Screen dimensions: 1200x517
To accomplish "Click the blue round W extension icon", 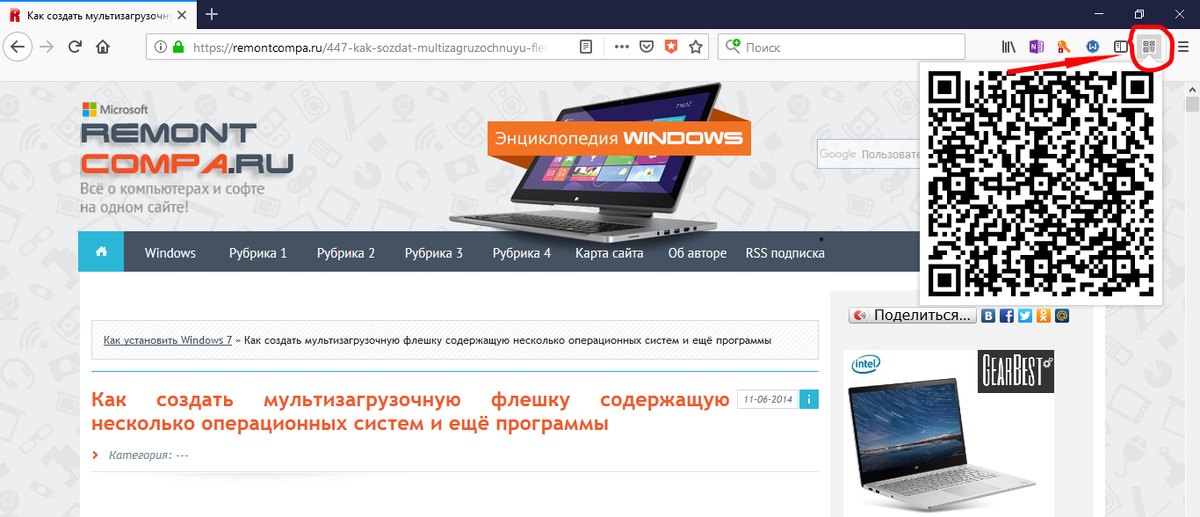I will (1094, 47).
